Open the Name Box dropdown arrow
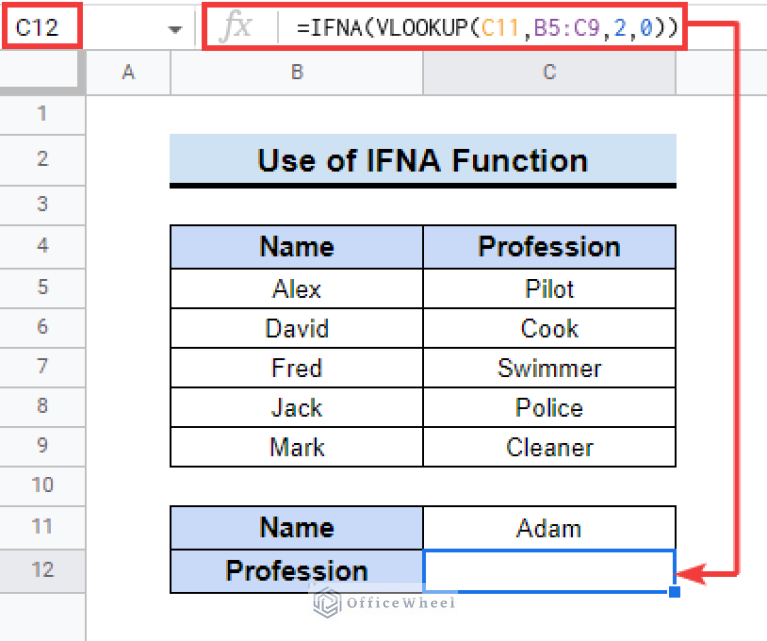The height and width of the screenshot is (641, 767). (175, 29)
